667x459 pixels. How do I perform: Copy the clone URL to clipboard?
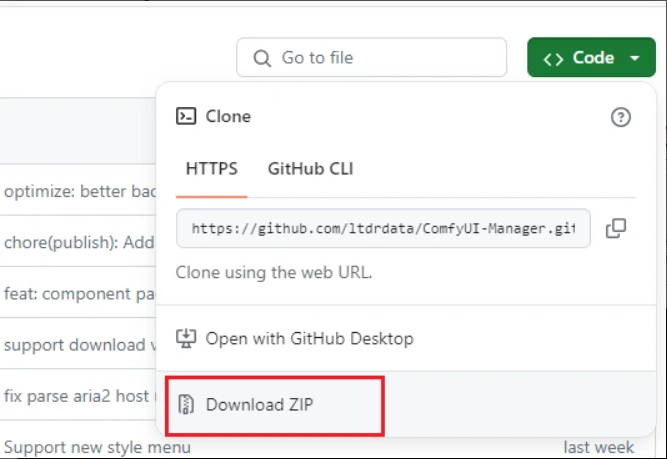616,228
